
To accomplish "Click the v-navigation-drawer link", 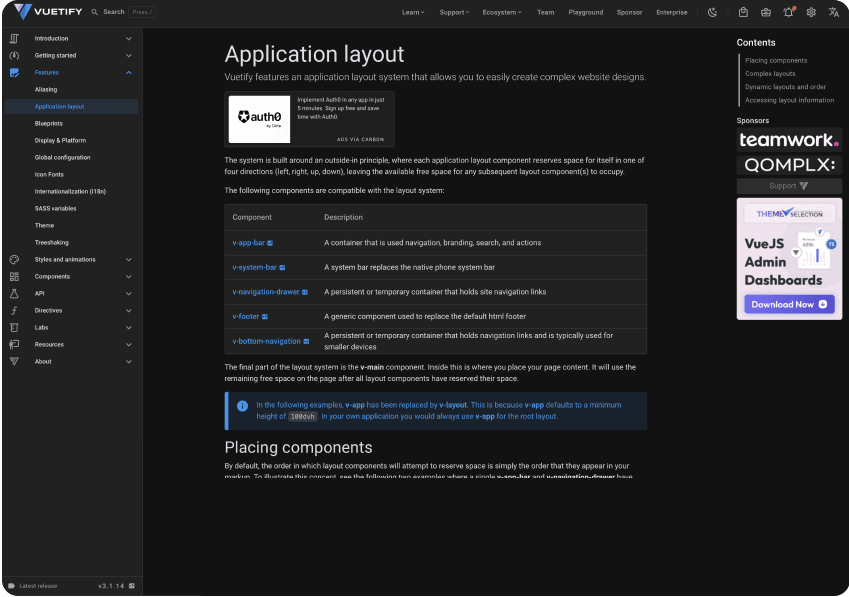I will coord(266,292).
